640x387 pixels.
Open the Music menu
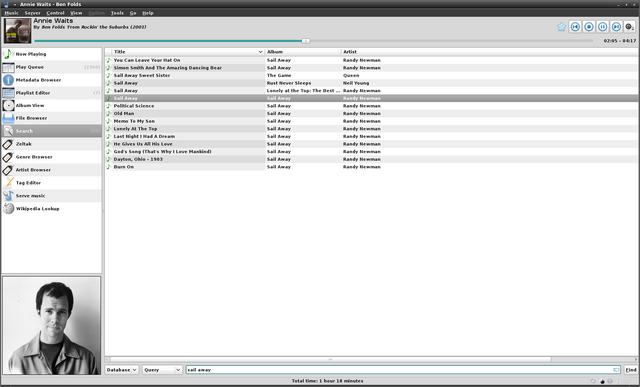11,13
